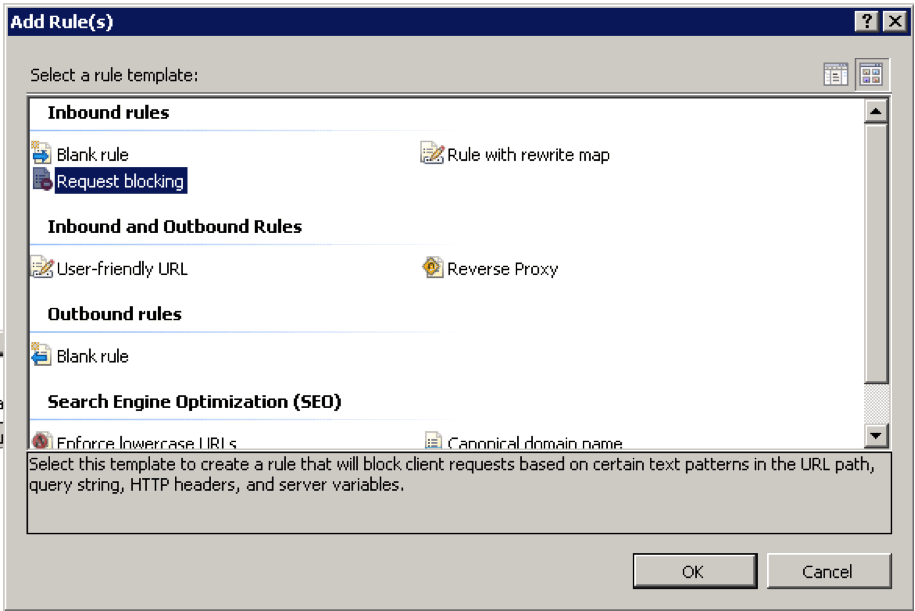Click the scrollbar up arrow
This screenshot has height=611, width=915.
(876, 112)
